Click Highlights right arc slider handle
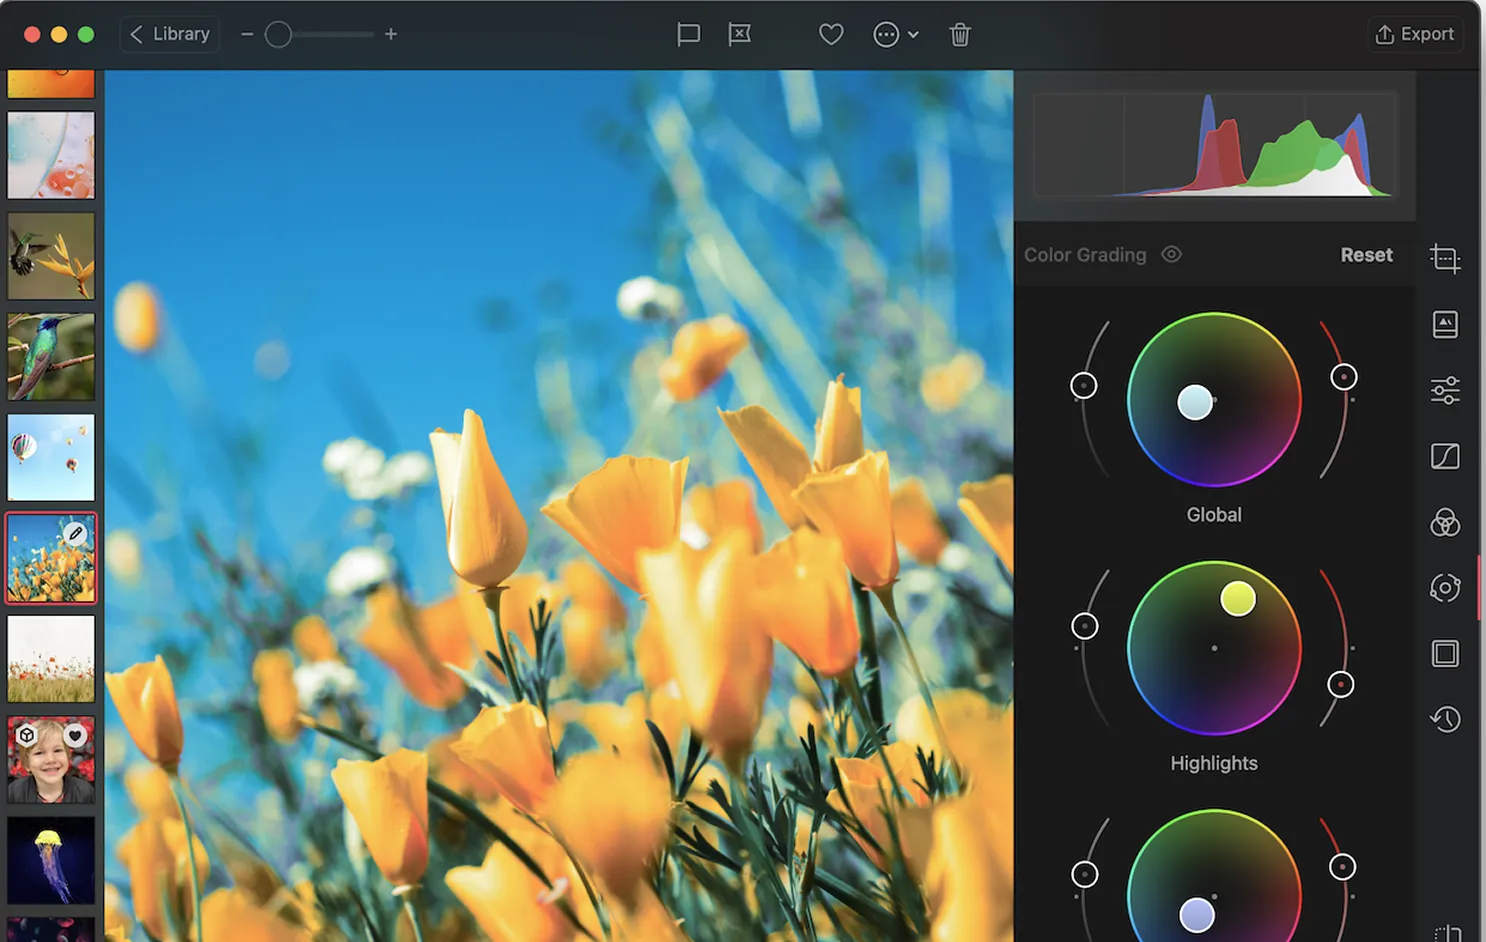 click(x=1341, y=684)
